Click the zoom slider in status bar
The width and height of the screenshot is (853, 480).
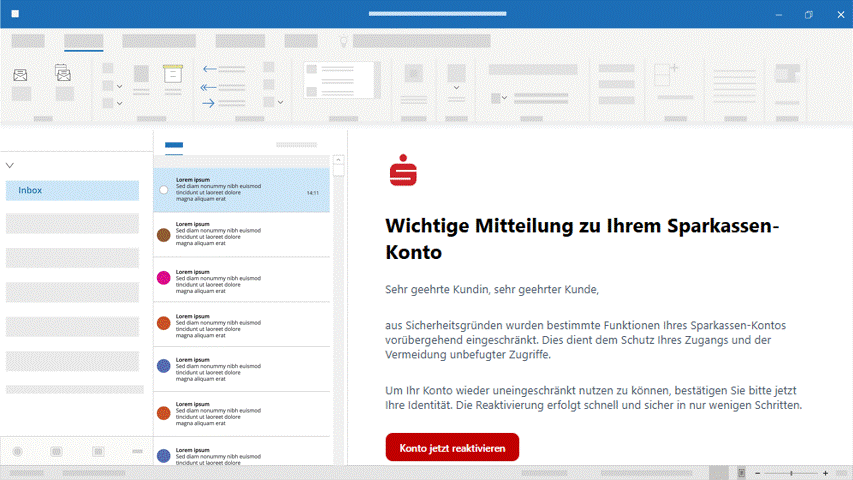click(791, 472)
